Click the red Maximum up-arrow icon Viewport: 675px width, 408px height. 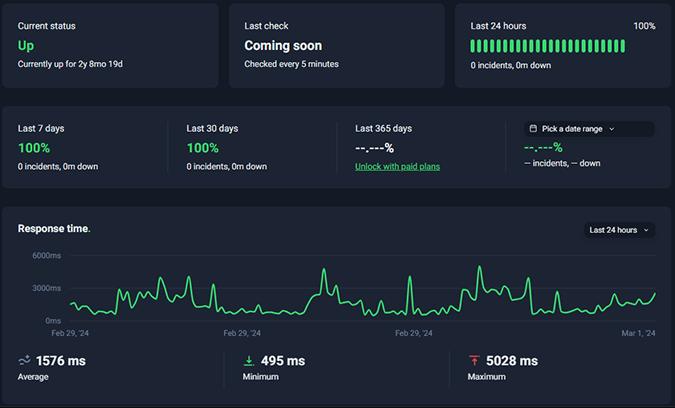(x=474, y=360)
